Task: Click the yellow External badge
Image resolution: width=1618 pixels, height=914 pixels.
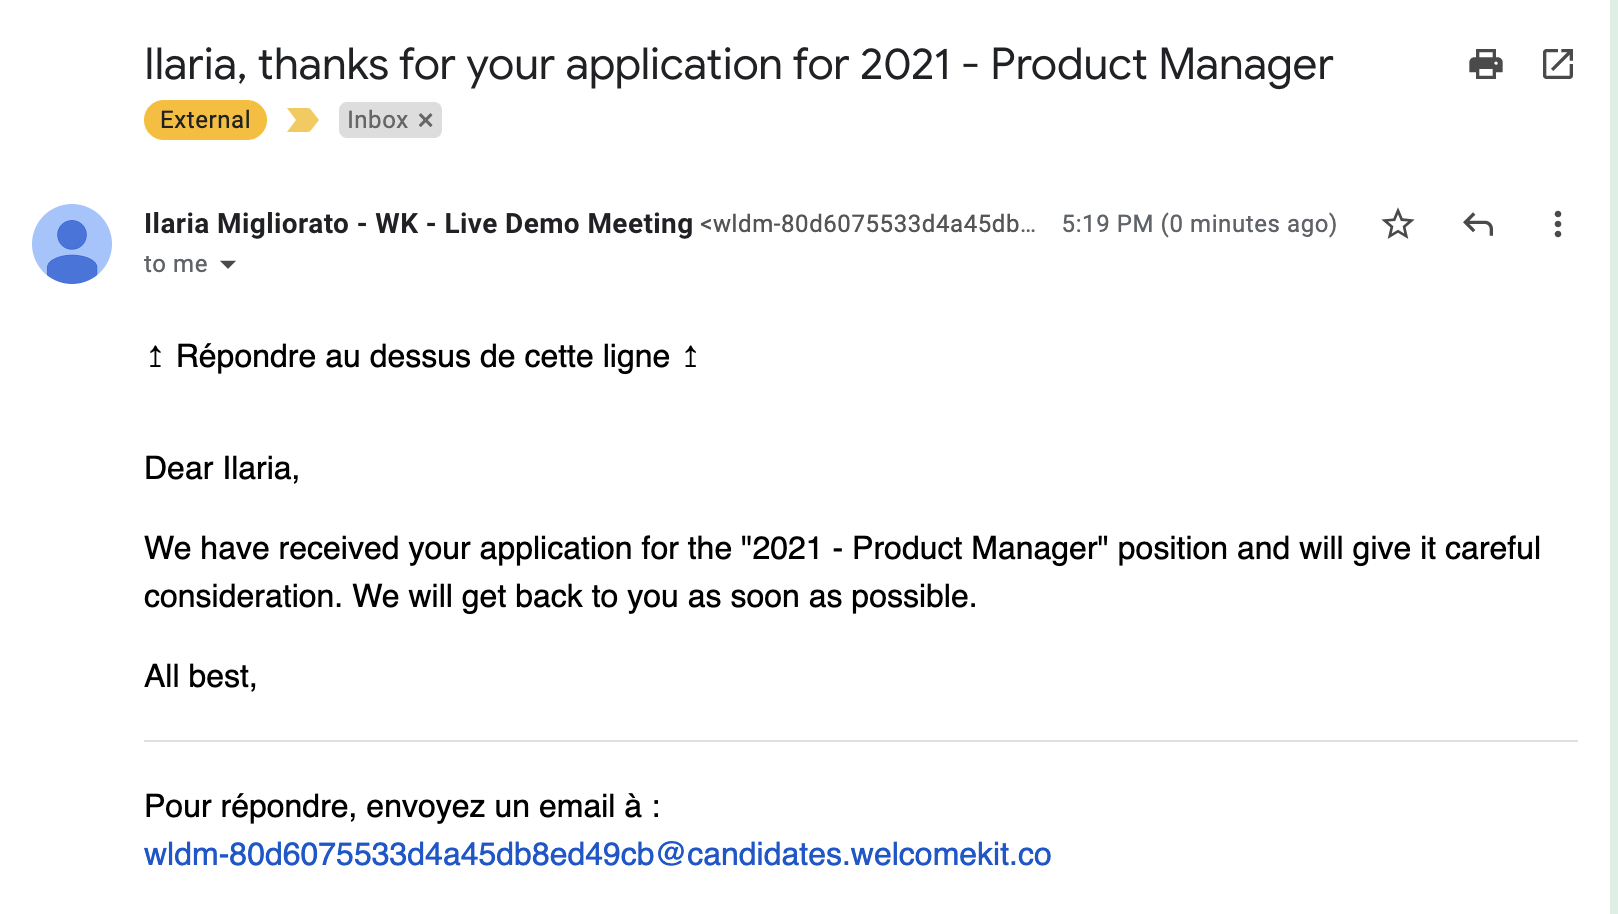Action: click(x=205, y=120)
